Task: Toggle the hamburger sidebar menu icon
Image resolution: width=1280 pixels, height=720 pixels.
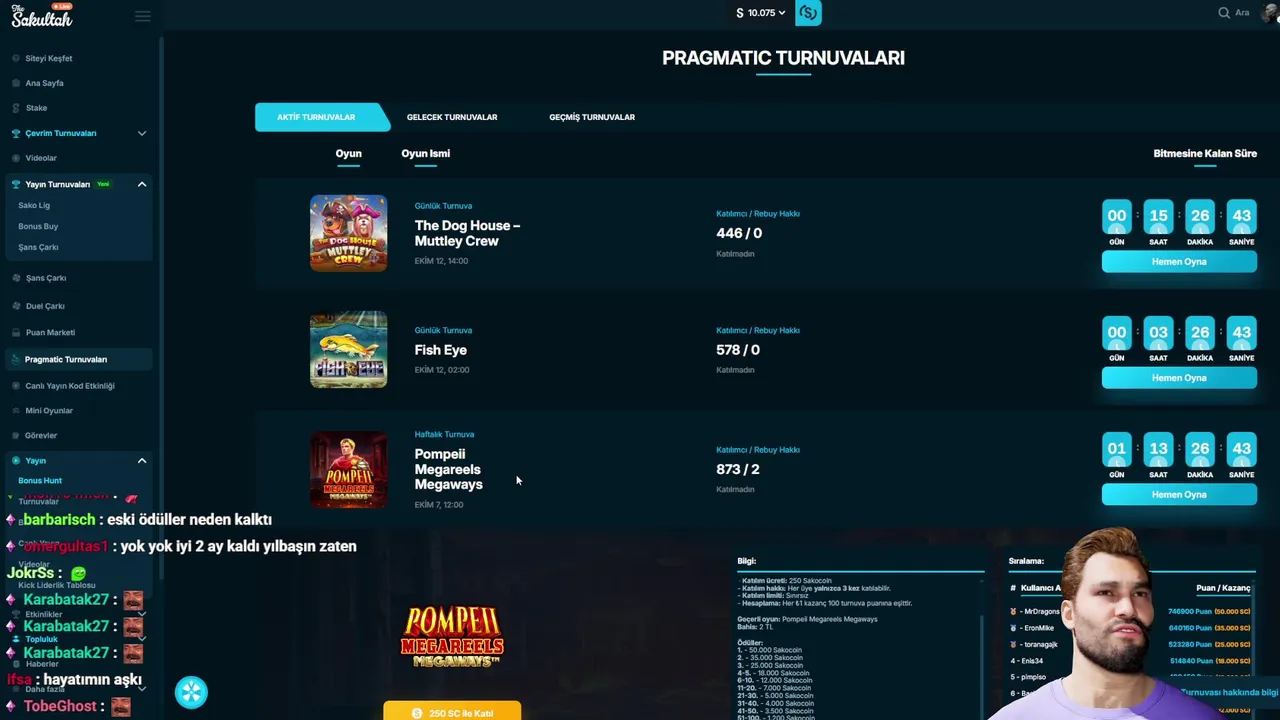Action: 142,16
